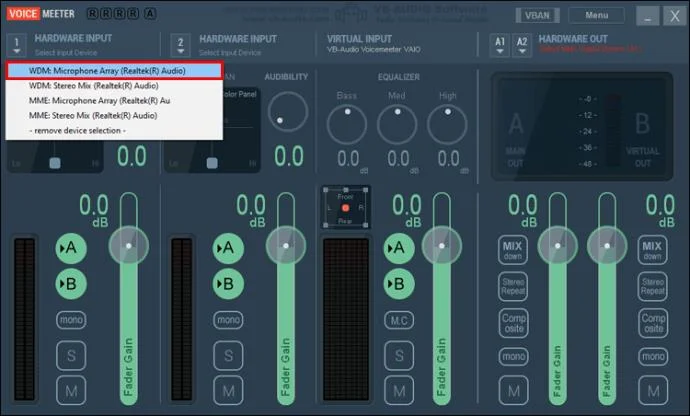Choose remove device selection option
The width and height of the screenshot is (690, 416).
click(114, 131)
